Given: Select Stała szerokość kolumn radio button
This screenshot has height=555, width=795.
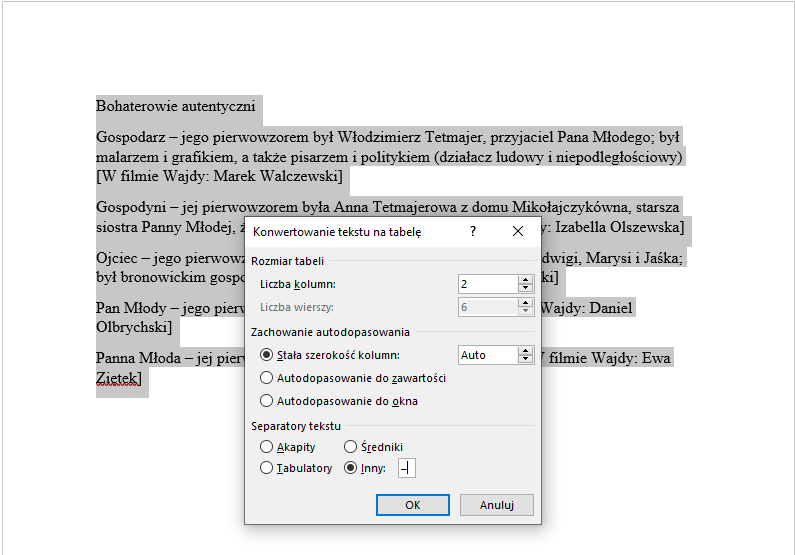Looking at the screenshot, I should click(266, 355).
